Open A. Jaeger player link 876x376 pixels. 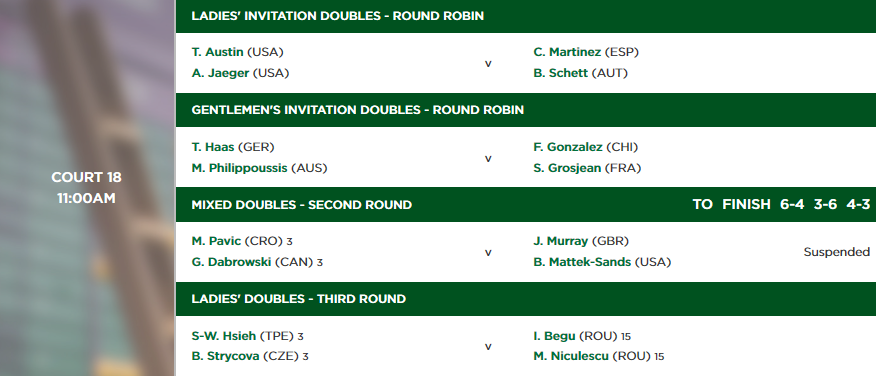(220, 73)
